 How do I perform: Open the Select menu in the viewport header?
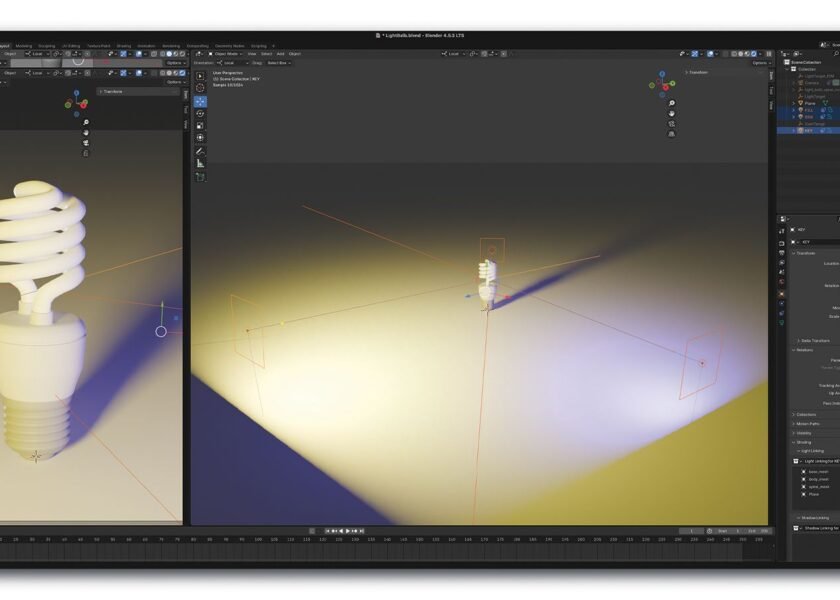[x=267, y=53]
